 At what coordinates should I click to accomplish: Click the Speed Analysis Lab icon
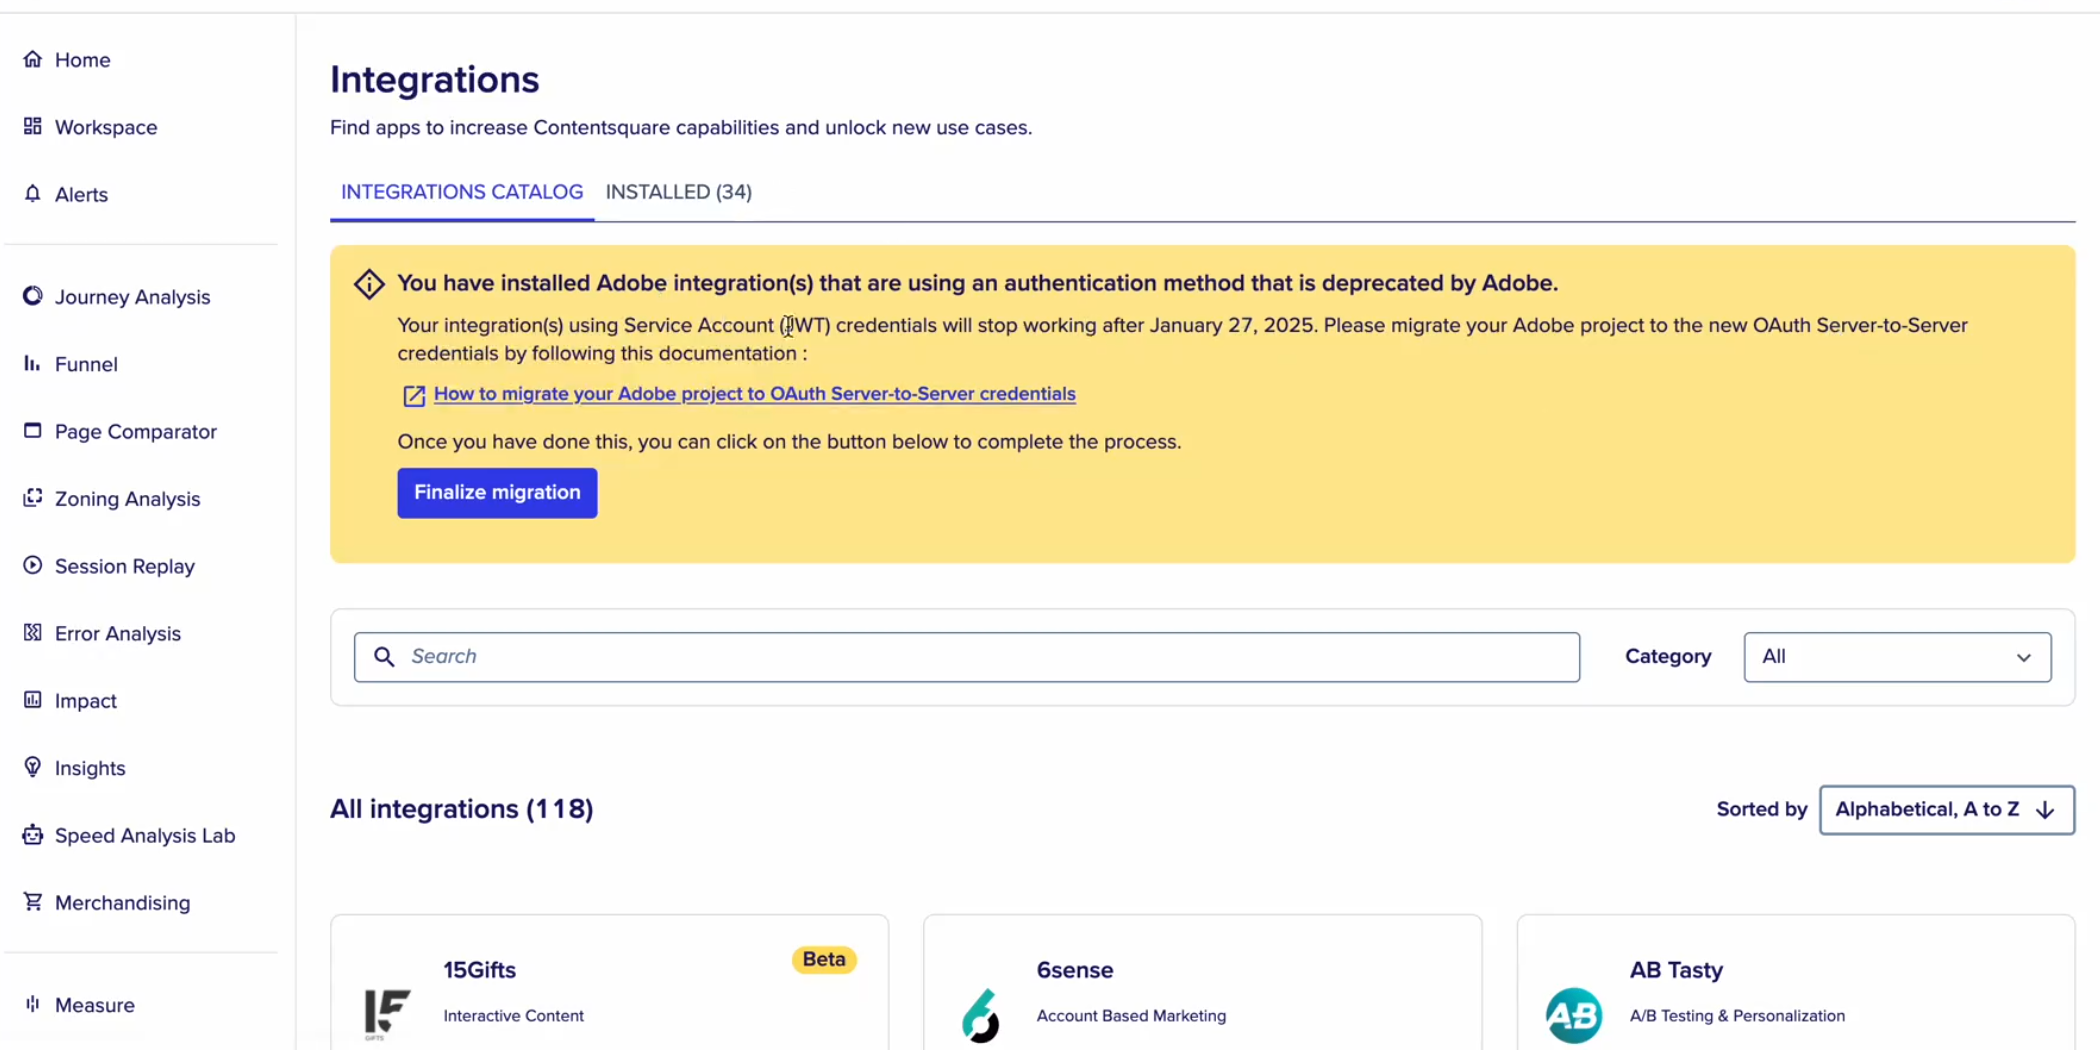pos(33,834)
